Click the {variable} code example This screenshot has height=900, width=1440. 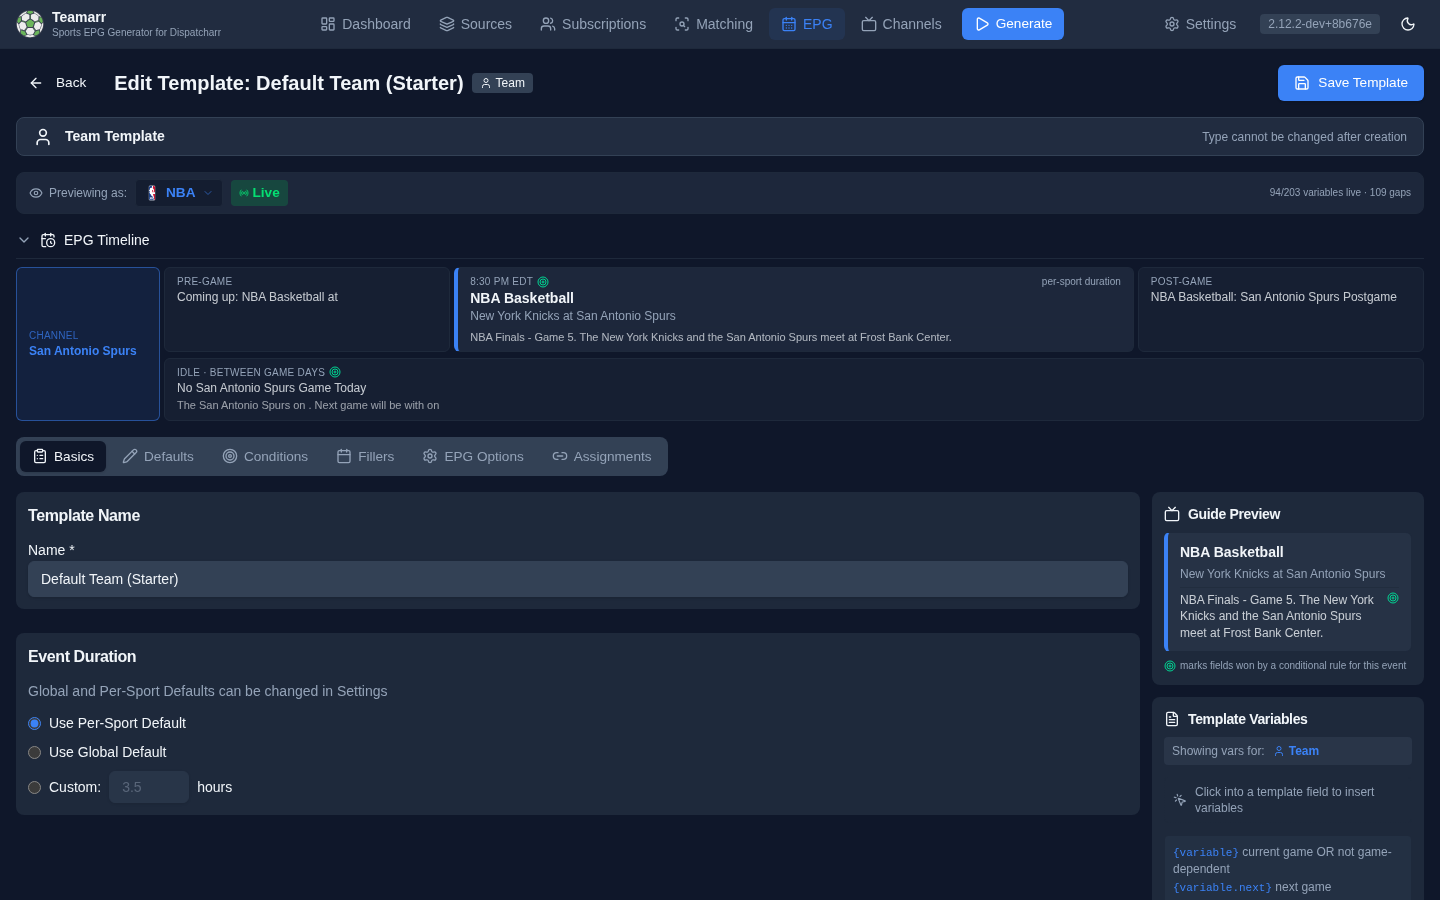point(1206,852)
